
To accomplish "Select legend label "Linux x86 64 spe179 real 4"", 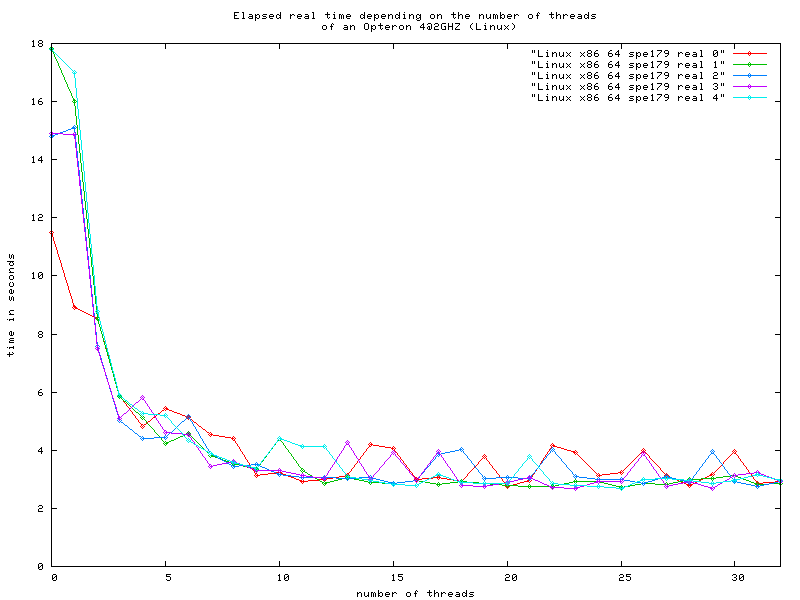I will [x=628, y=97].
